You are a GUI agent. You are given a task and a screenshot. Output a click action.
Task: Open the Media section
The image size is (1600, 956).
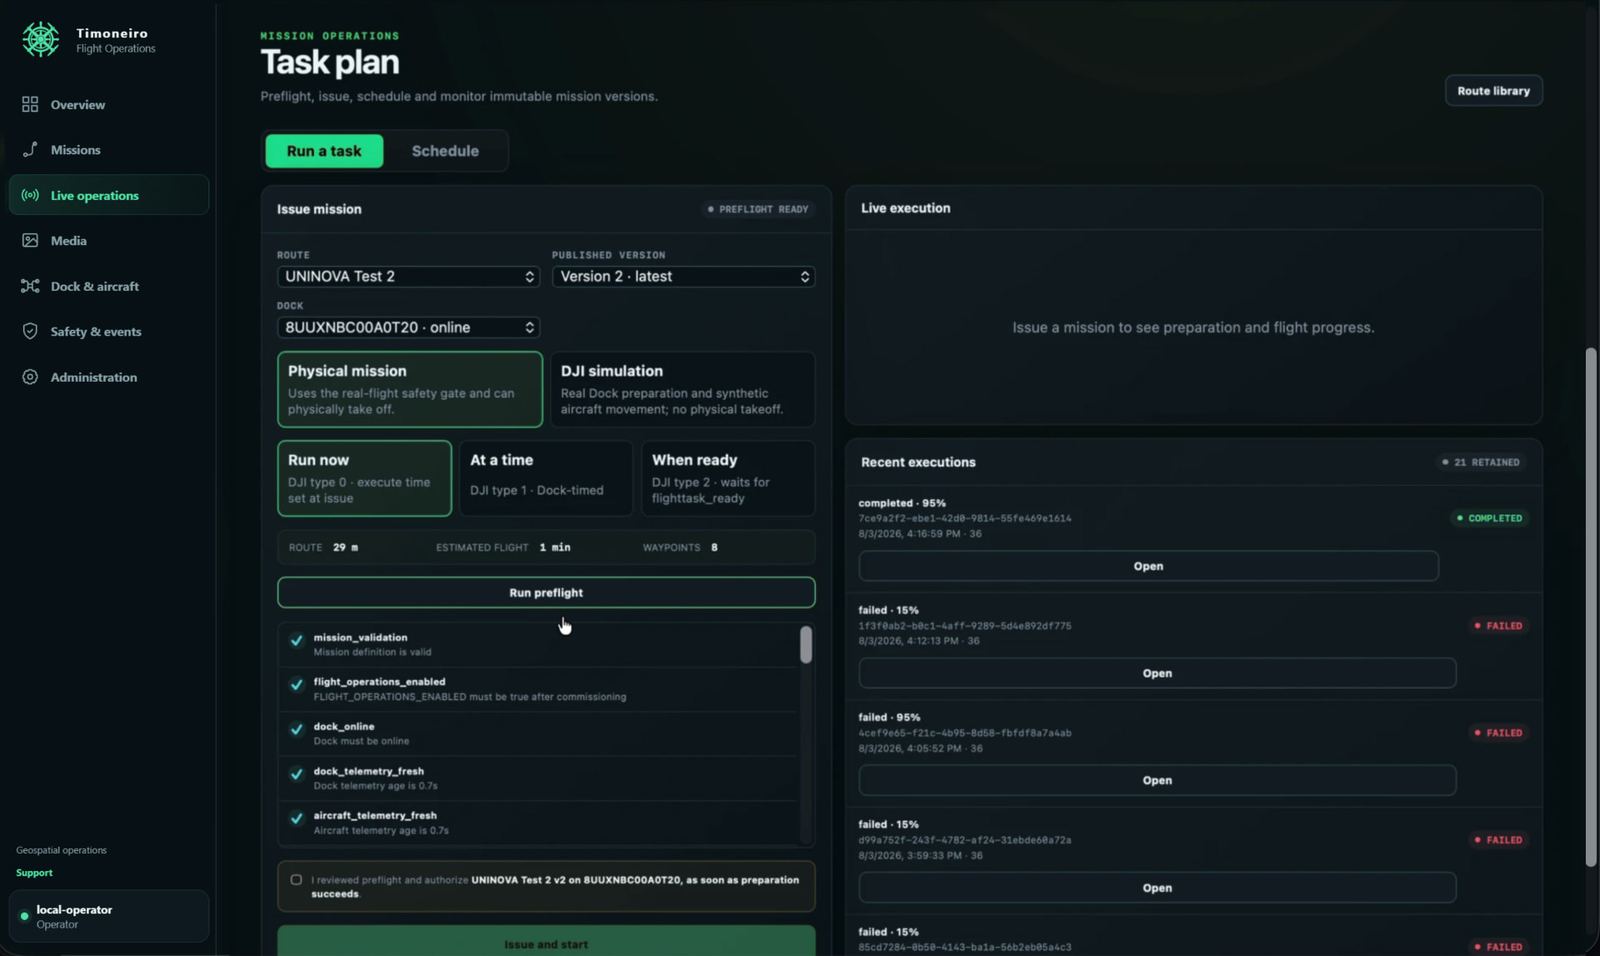109,240
